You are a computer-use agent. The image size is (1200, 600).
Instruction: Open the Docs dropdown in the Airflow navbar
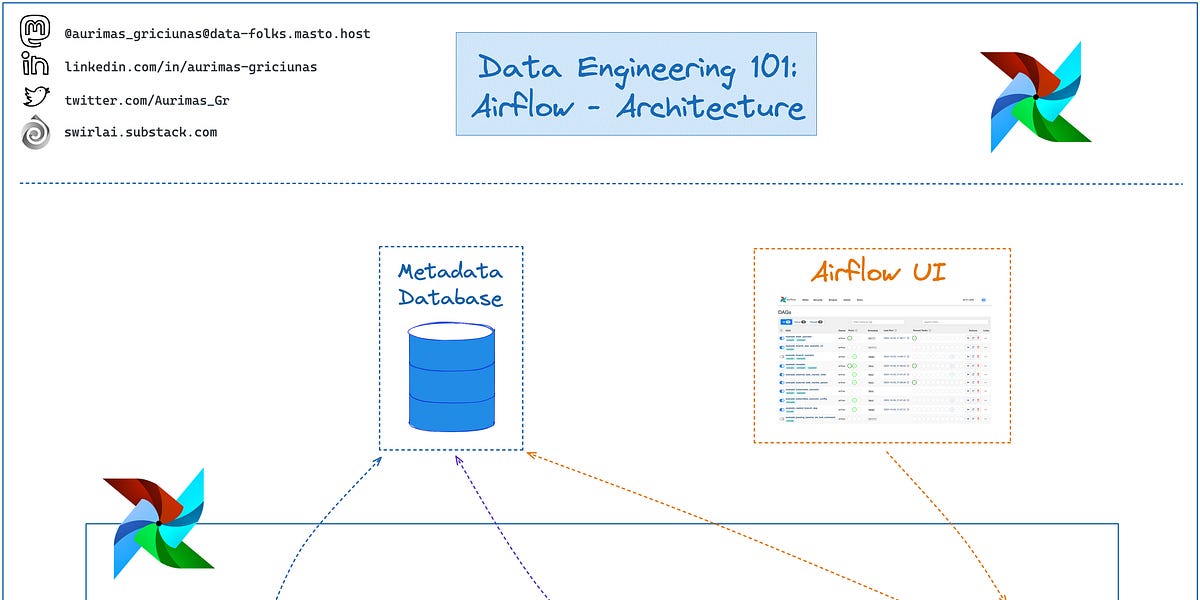860,300
